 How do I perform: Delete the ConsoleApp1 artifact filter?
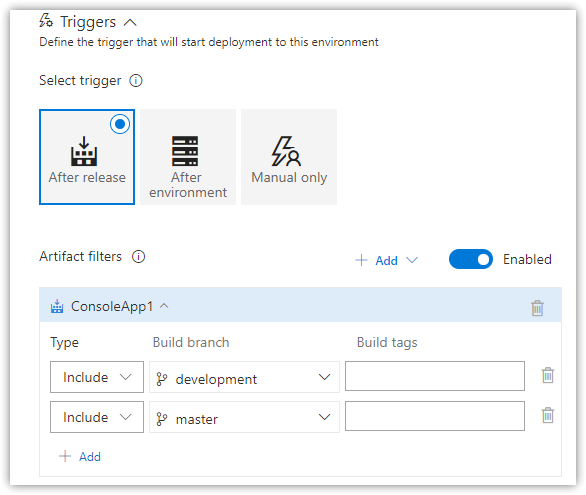point(537,308)
